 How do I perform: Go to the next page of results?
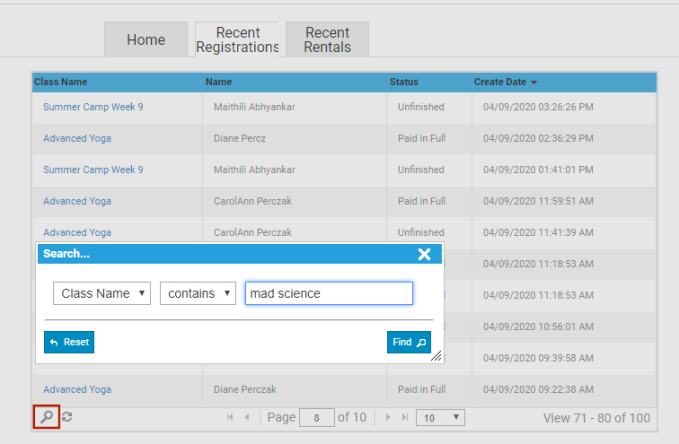[x=388, y=417]
